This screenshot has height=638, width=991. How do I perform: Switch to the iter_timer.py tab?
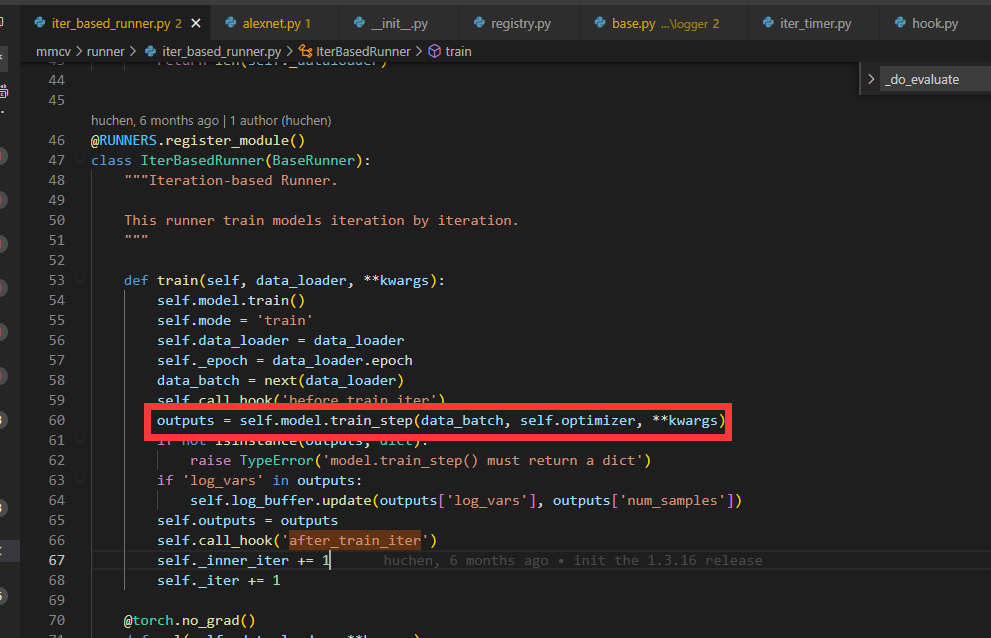point(815,23)
